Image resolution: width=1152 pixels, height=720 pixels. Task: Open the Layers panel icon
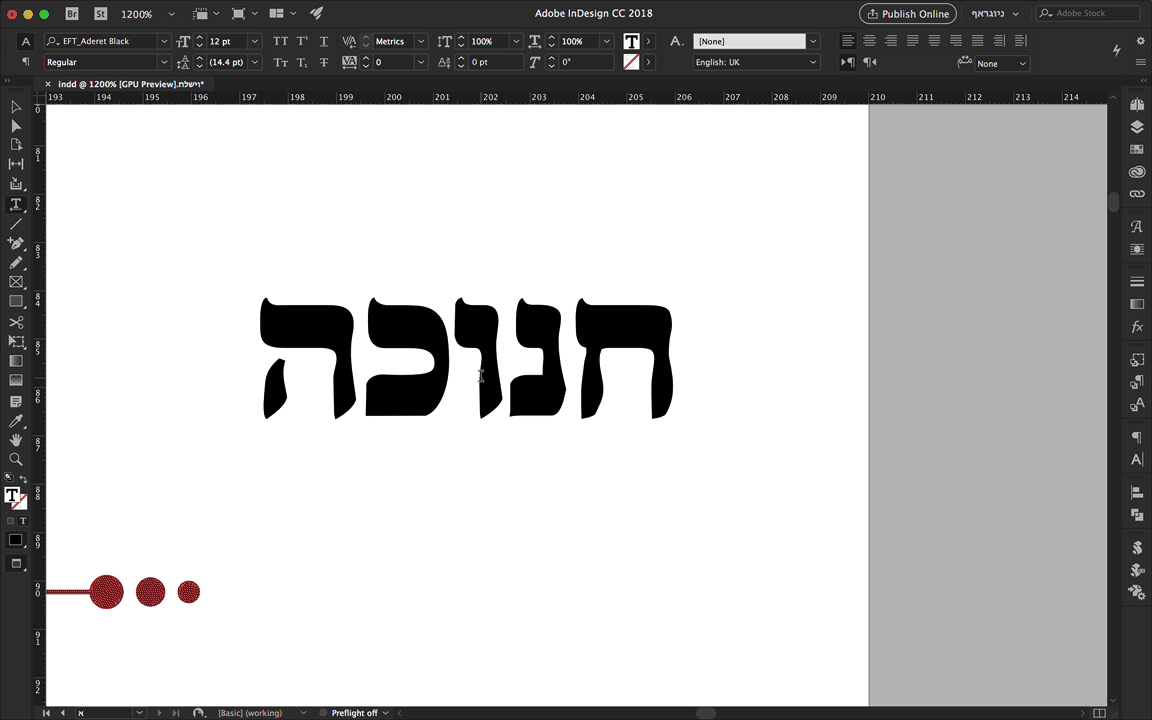pyautogui.click(x=1137, y=126)
